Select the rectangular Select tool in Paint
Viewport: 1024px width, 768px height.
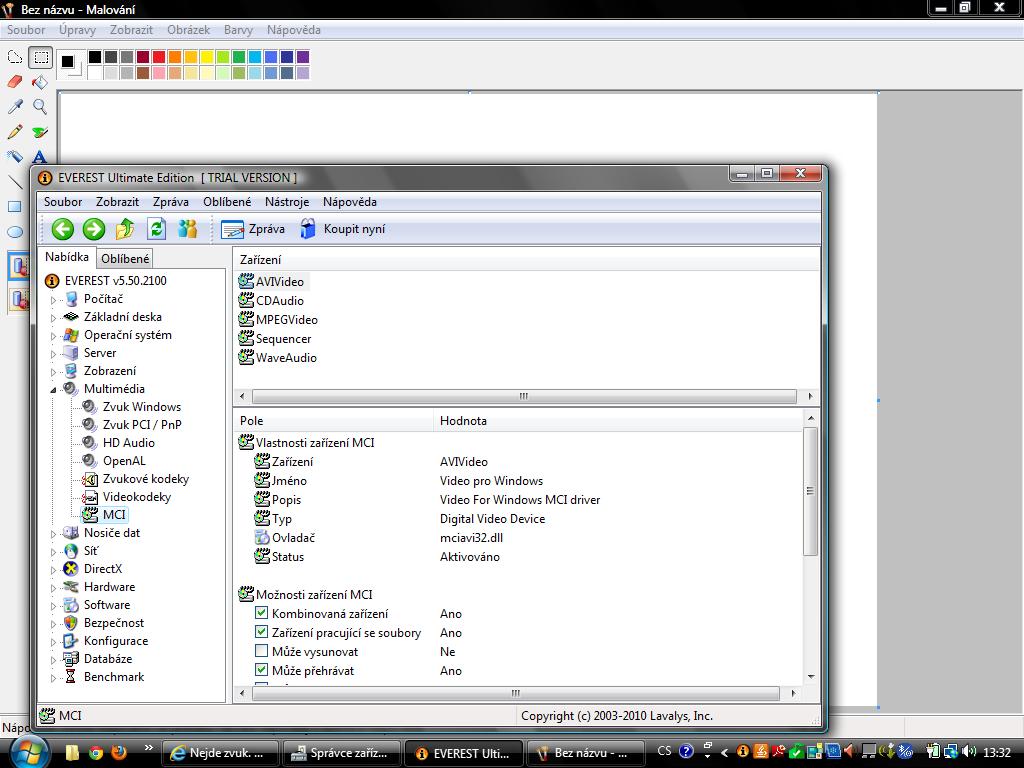[x=40, y=57]
